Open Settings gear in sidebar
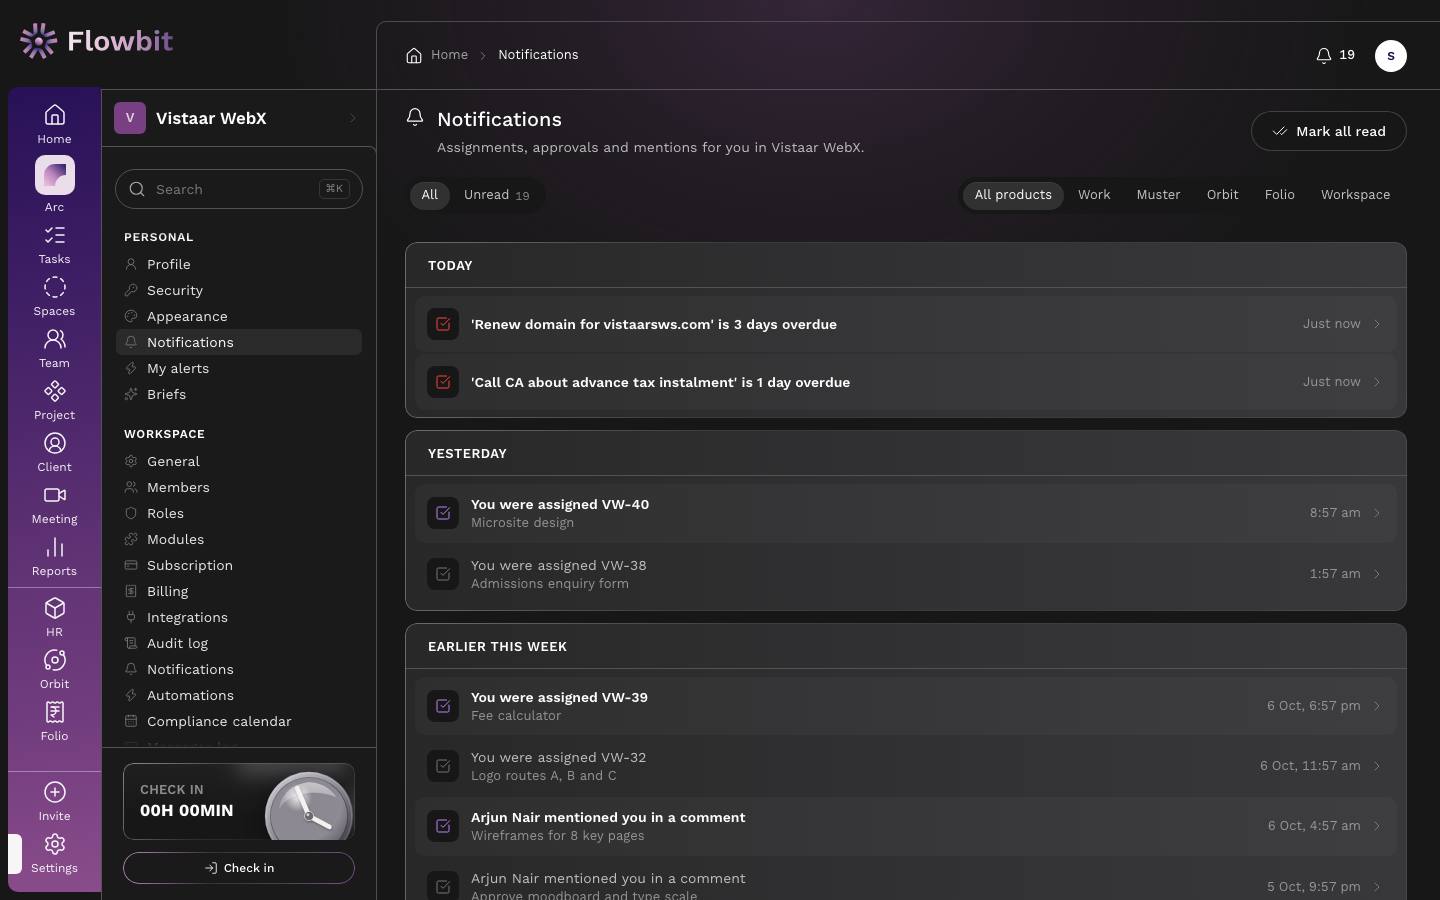This screenshot has width=1440, height=900. [x=55, y=844]
